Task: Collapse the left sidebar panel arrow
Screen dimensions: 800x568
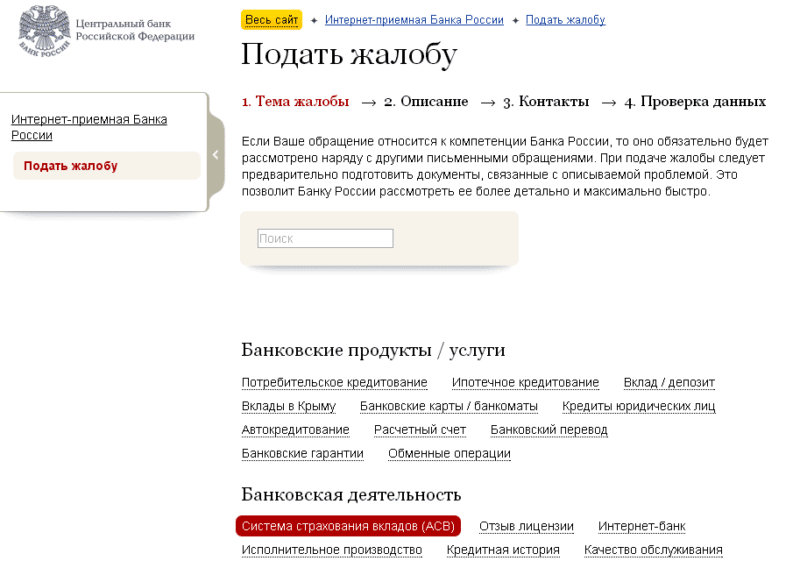Action: (216, 154)
